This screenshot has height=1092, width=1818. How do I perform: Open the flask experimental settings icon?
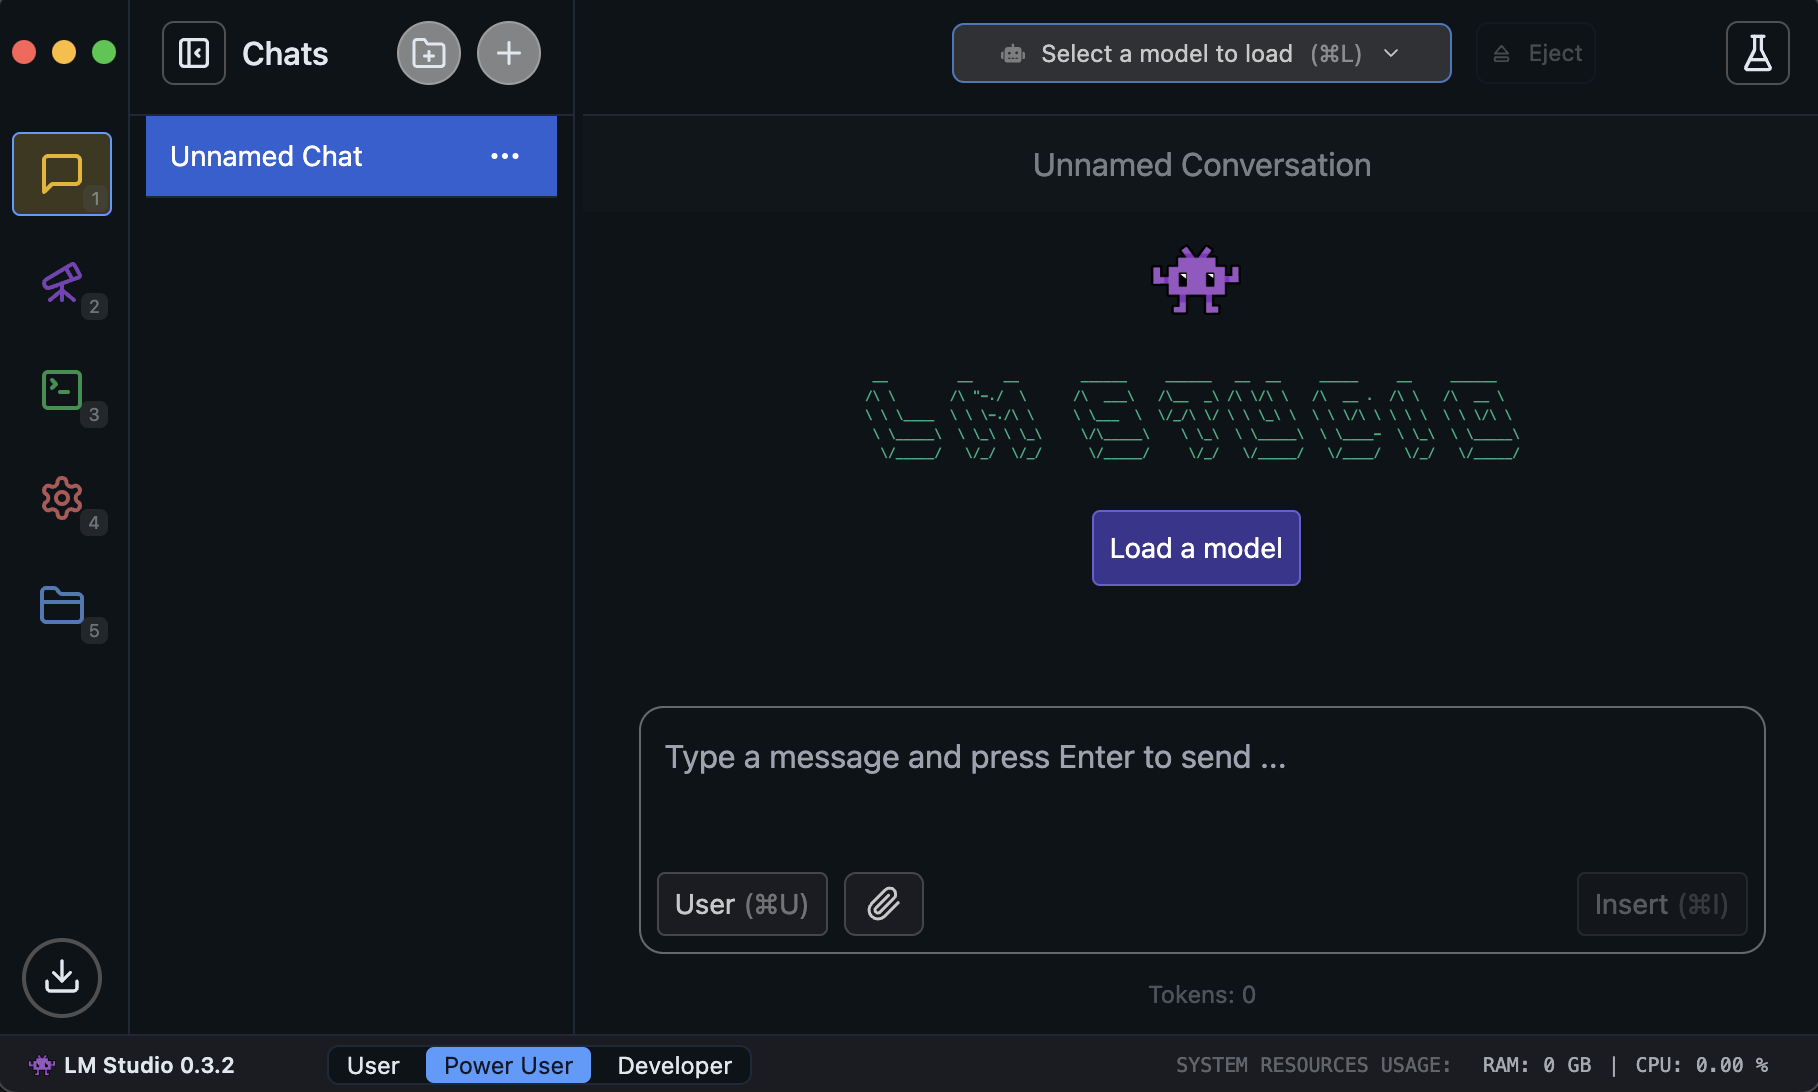click(x=1757, y=53)
